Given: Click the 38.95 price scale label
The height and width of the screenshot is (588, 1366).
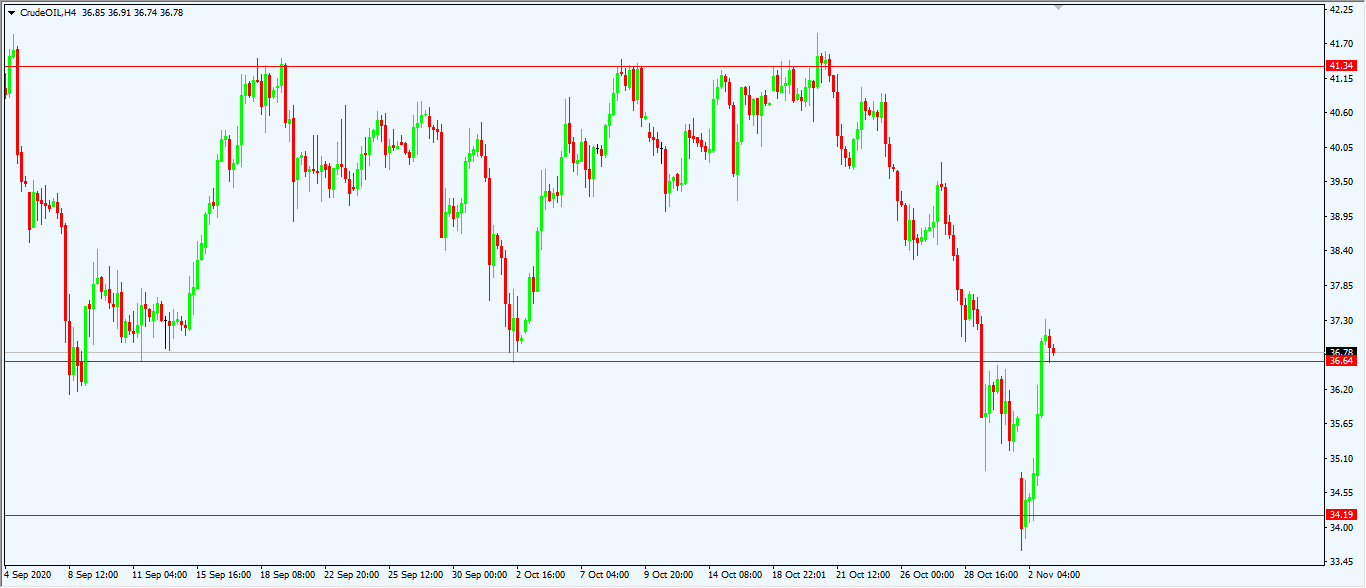Looking at the screenshot, I should point(1341,216).
